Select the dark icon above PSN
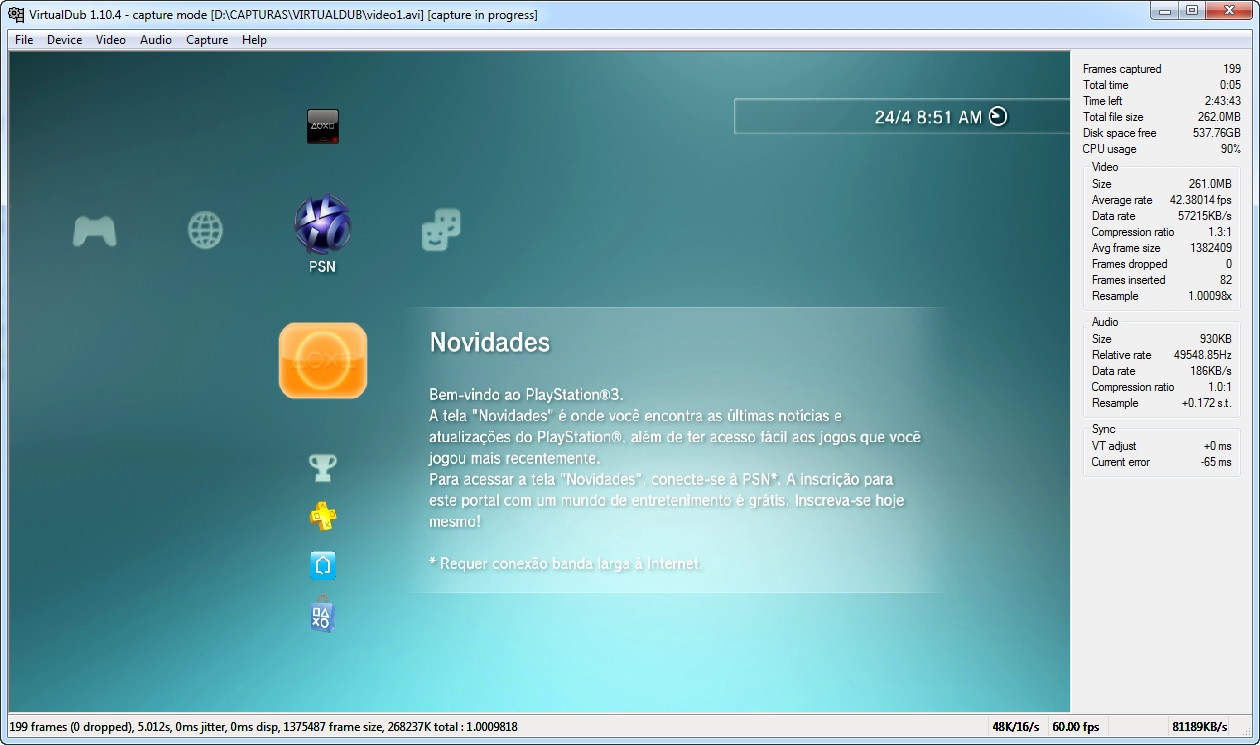1260x745 pixels. (x=322, y=126)
